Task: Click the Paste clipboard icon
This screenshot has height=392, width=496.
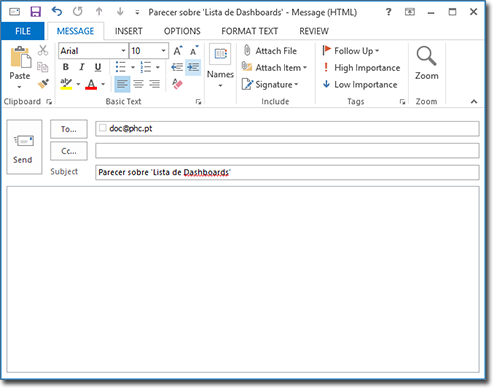Action: (x=20, y=57)
